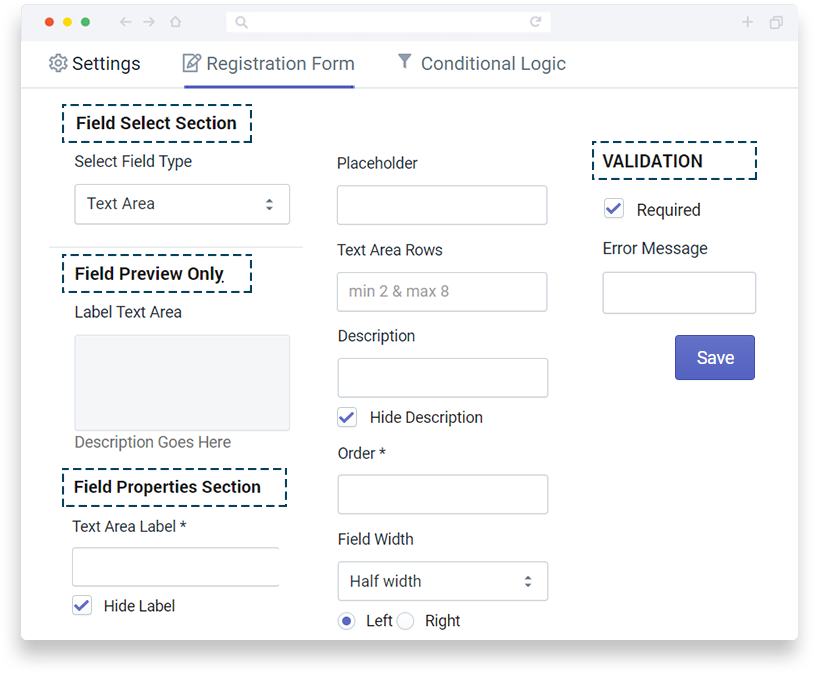Click the browser forward arrow icon

point(149,22)
